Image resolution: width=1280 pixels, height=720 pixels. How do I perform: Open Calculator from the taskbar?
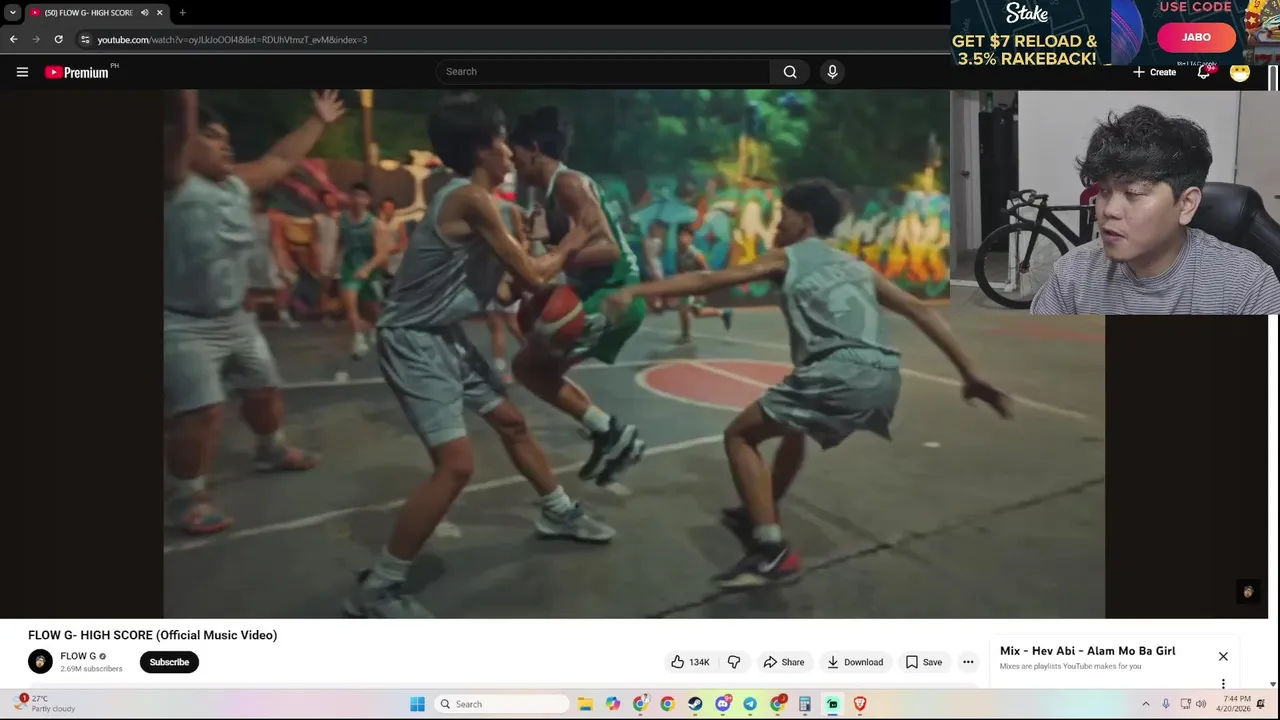pyautogui.click(x=805, y=704)
